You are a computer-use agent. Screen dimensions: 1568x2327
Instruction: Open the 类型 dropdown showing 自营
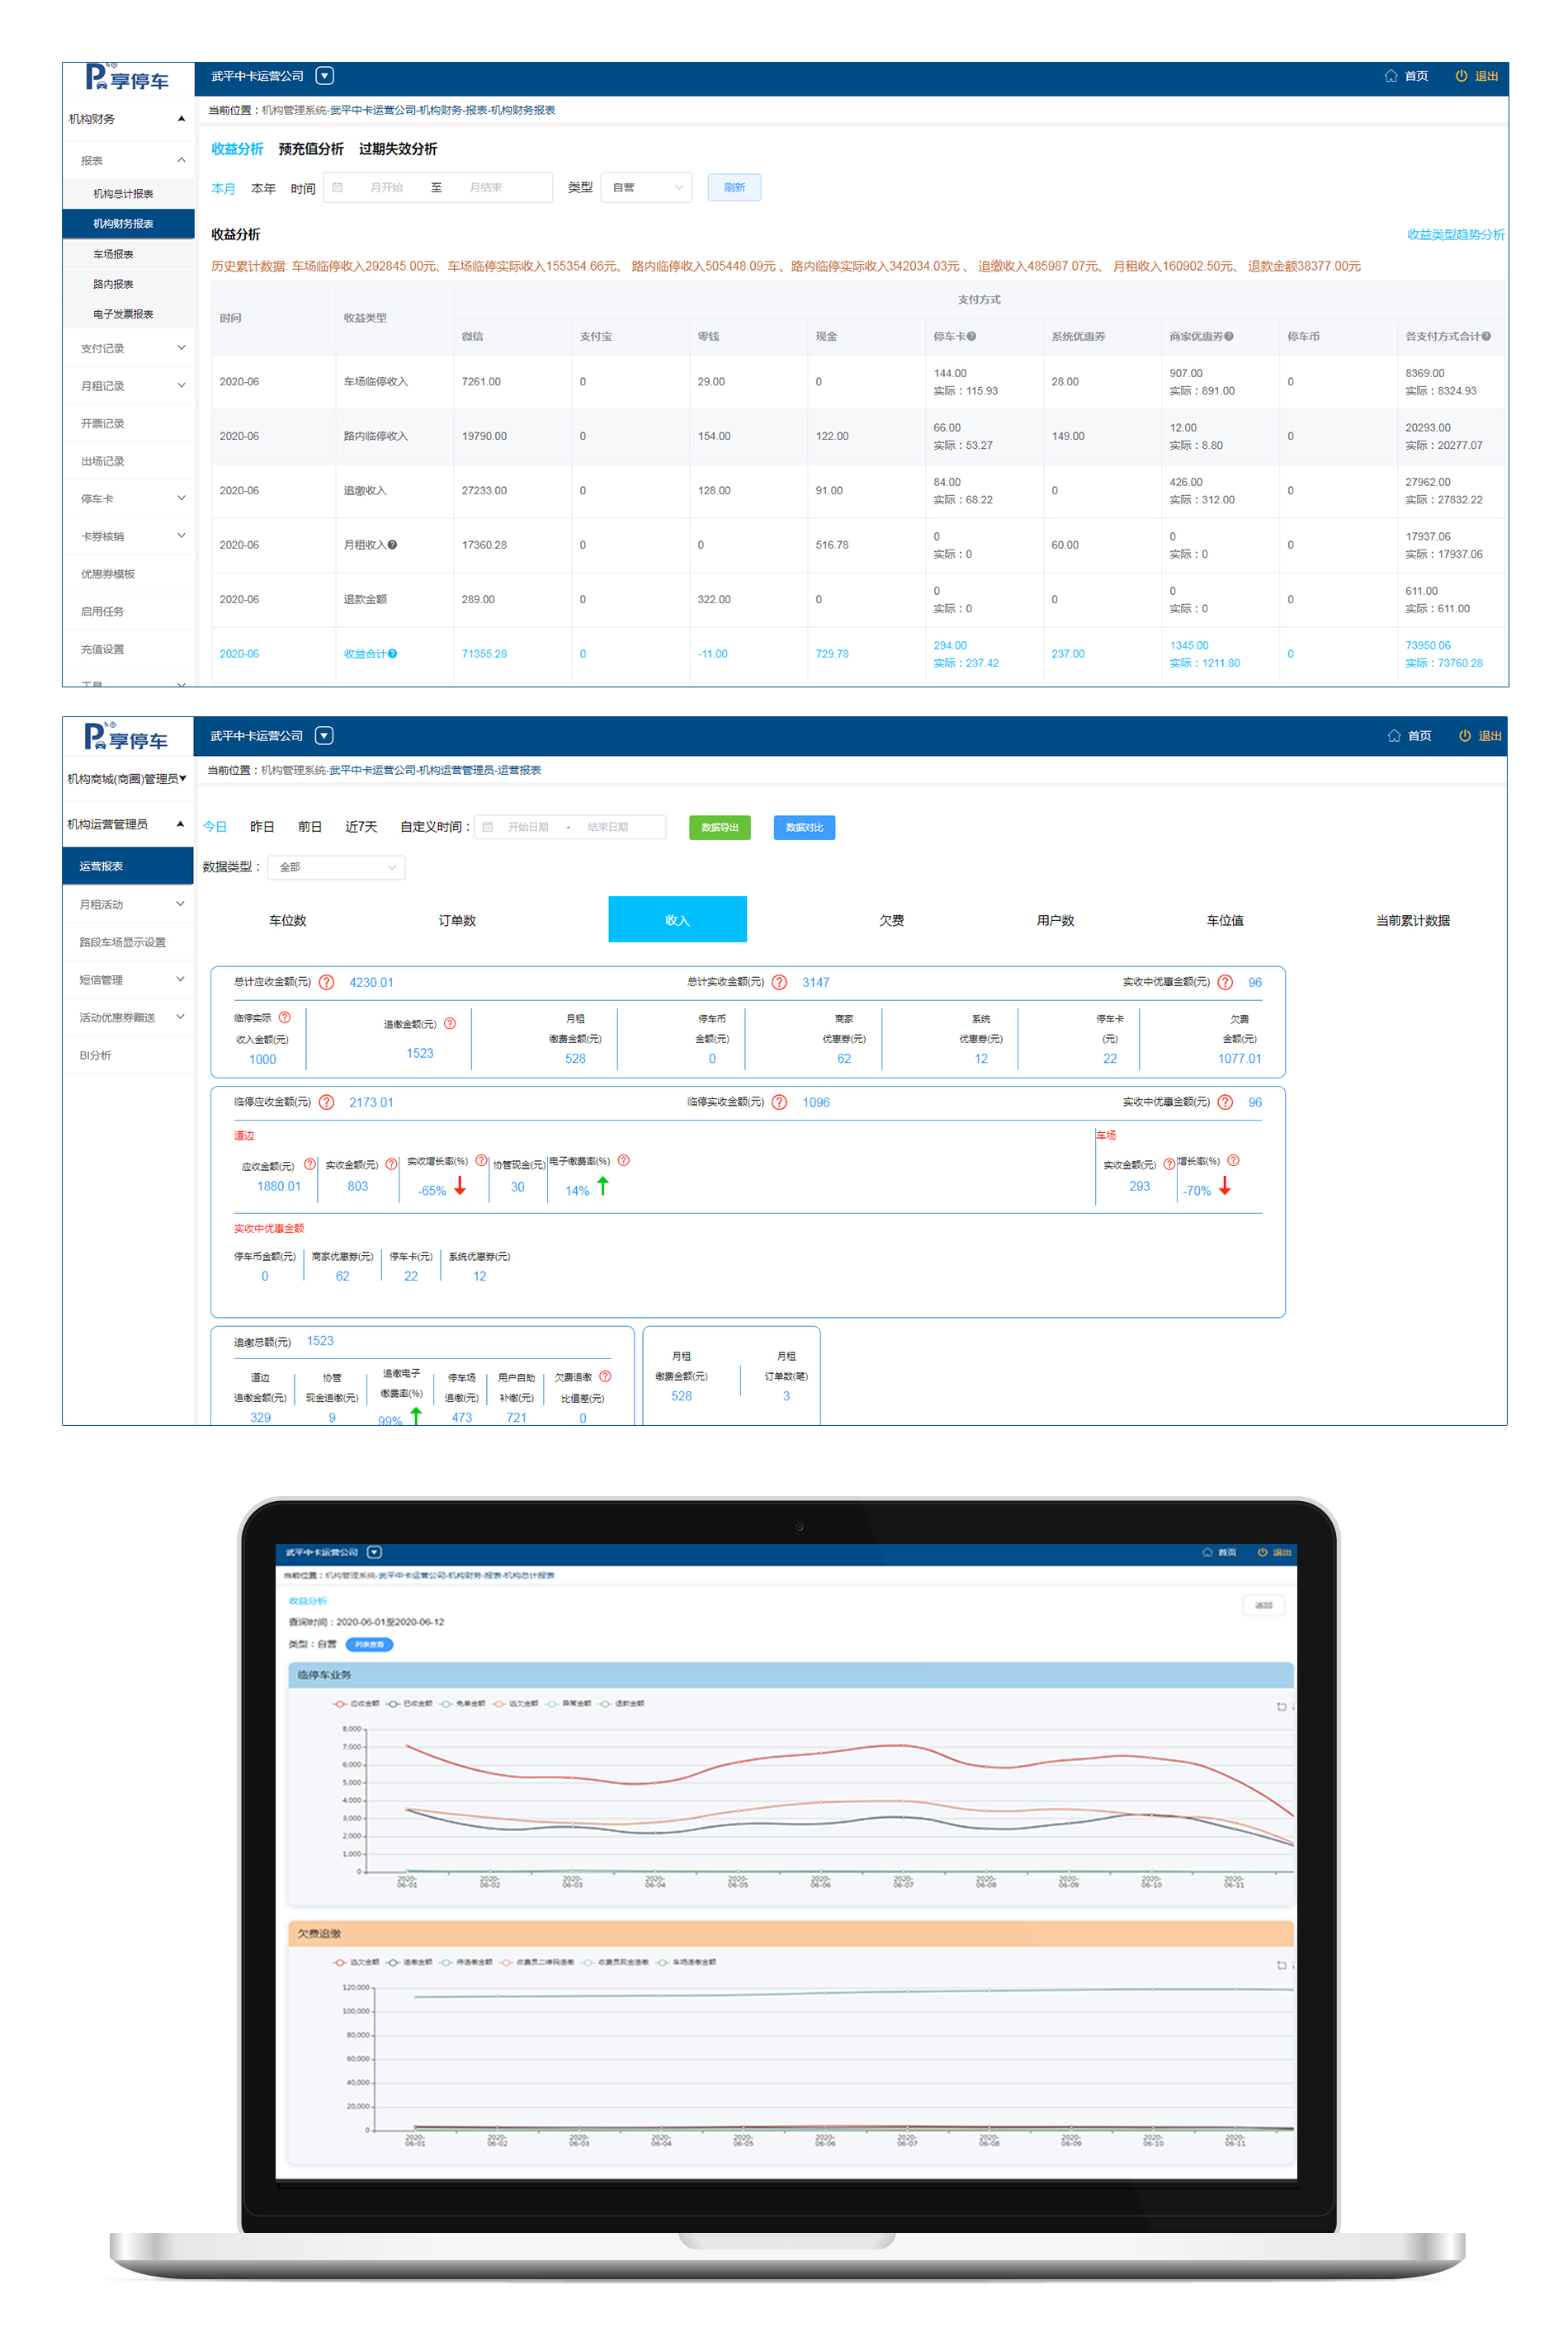646,187
